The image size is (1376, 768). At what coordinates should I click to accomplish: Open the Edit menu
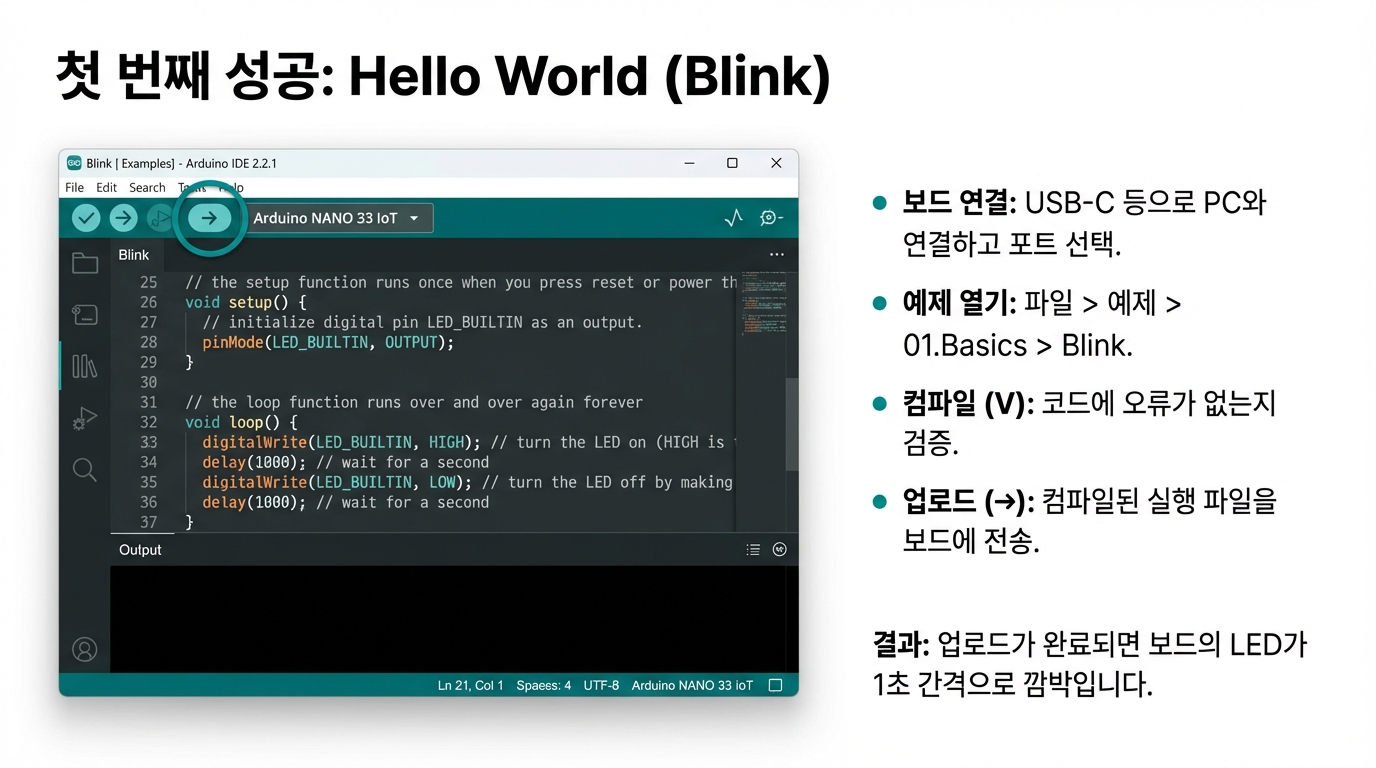[x=107, y=188]
